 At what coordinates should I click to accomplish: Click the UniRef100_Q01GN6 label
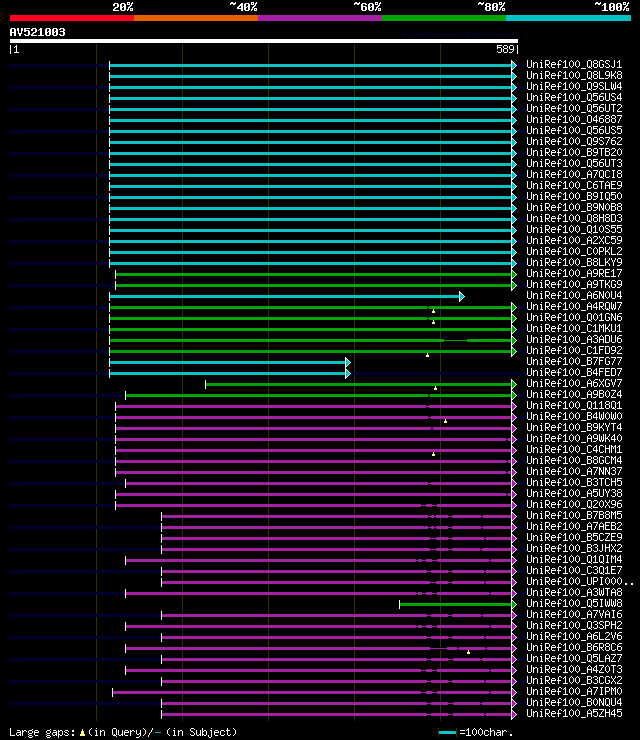[574, 317]
